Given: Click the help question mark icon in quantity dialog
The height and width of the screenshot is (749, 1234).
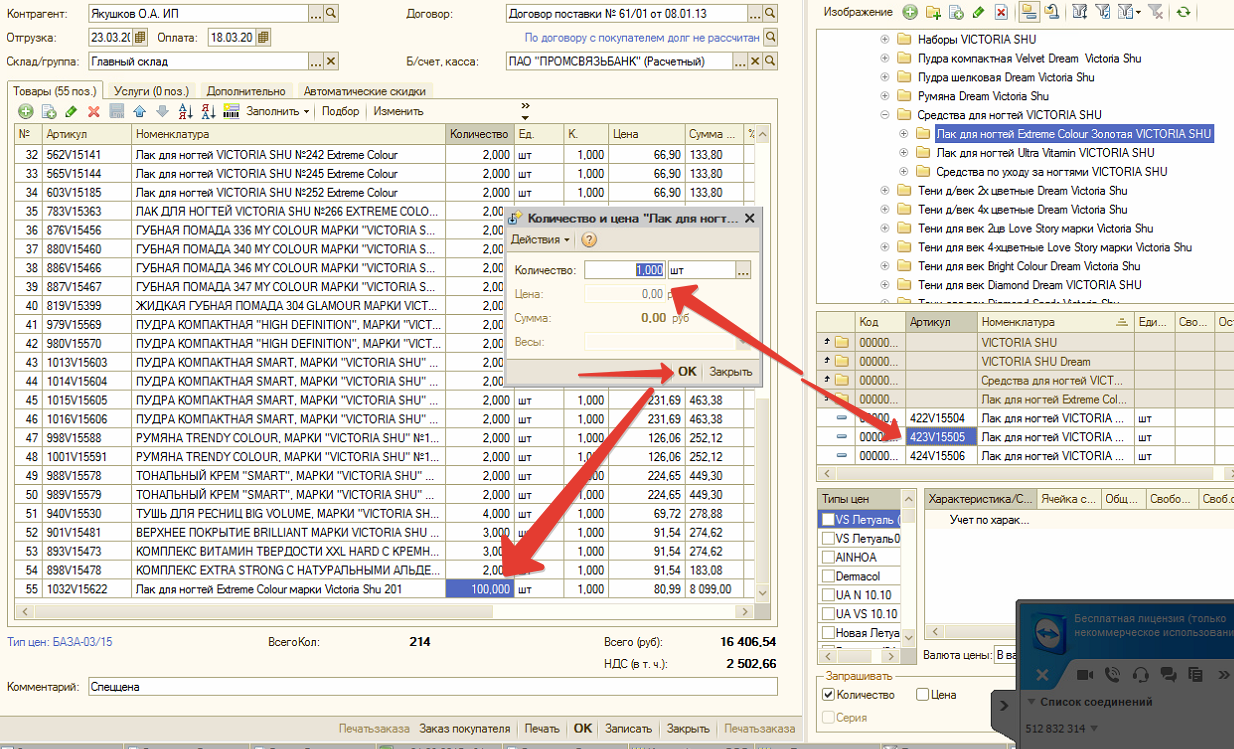Looking at the screenshot, I should (589, 240).
